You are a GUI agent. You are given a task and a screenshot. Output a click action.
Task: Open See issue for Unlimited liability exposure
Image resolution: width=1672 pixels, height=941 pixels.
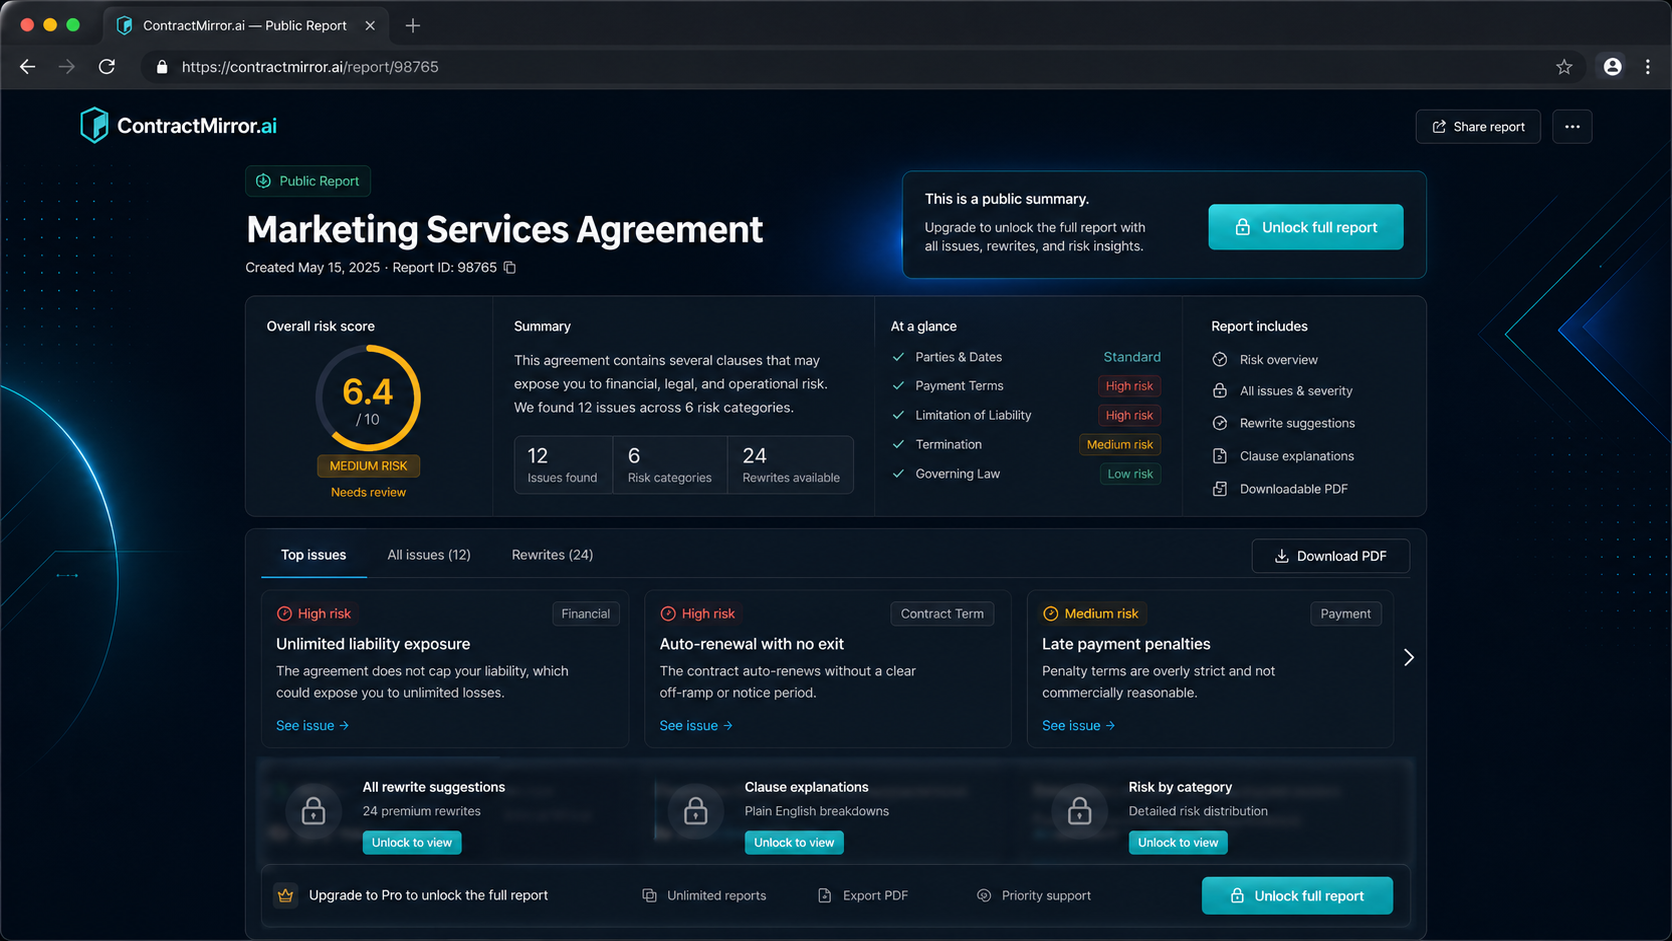tap(312, 726)
